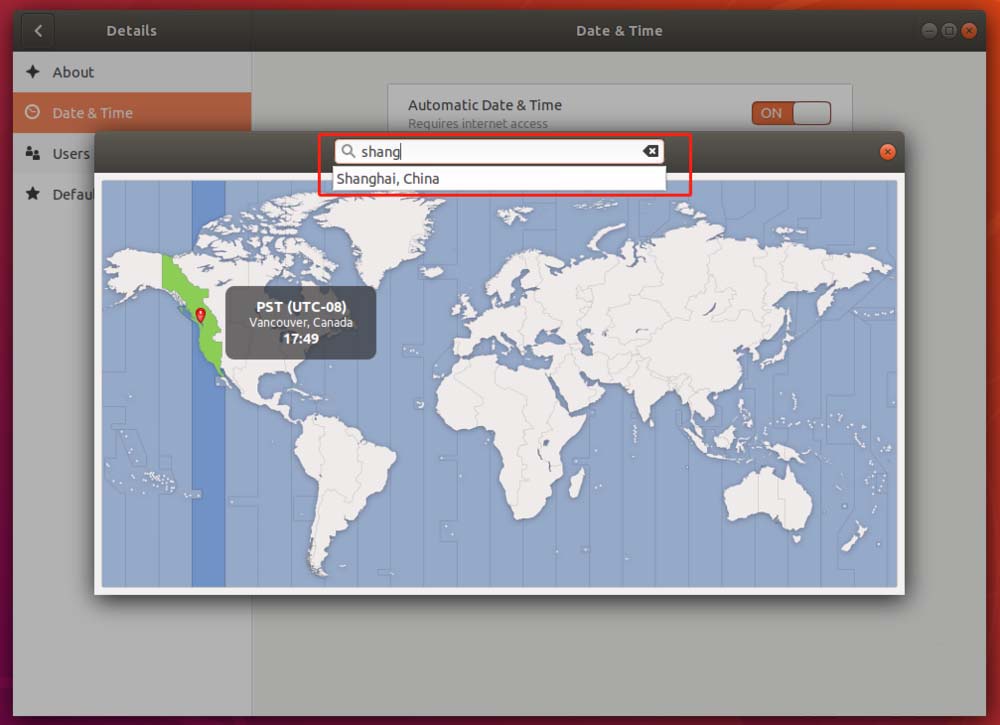The image size is (1000, 725).
Task: Click the clock icon next to Date & Time
Action: coord(31,112)
